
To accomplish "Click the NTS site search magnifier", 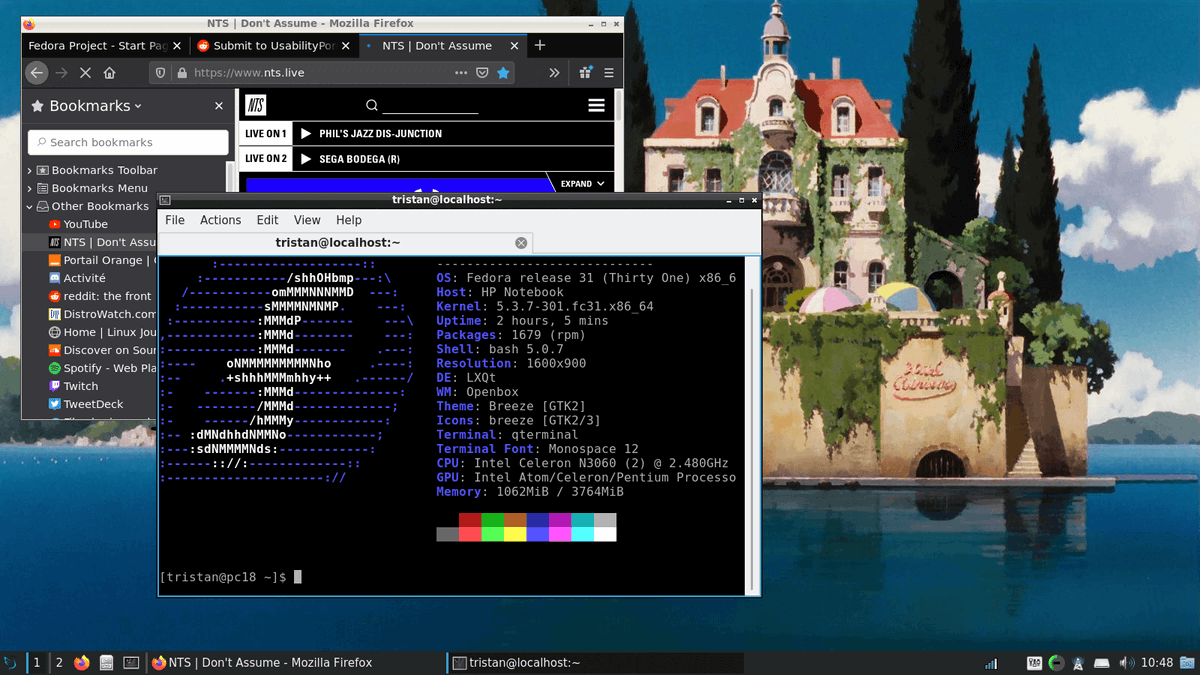I will point(371,106).
